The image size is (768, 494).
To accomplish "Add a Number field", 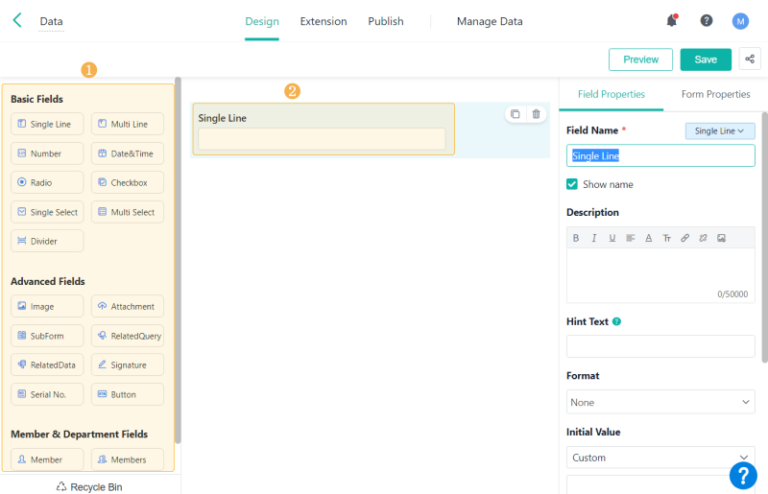I will tap(47, 153).
